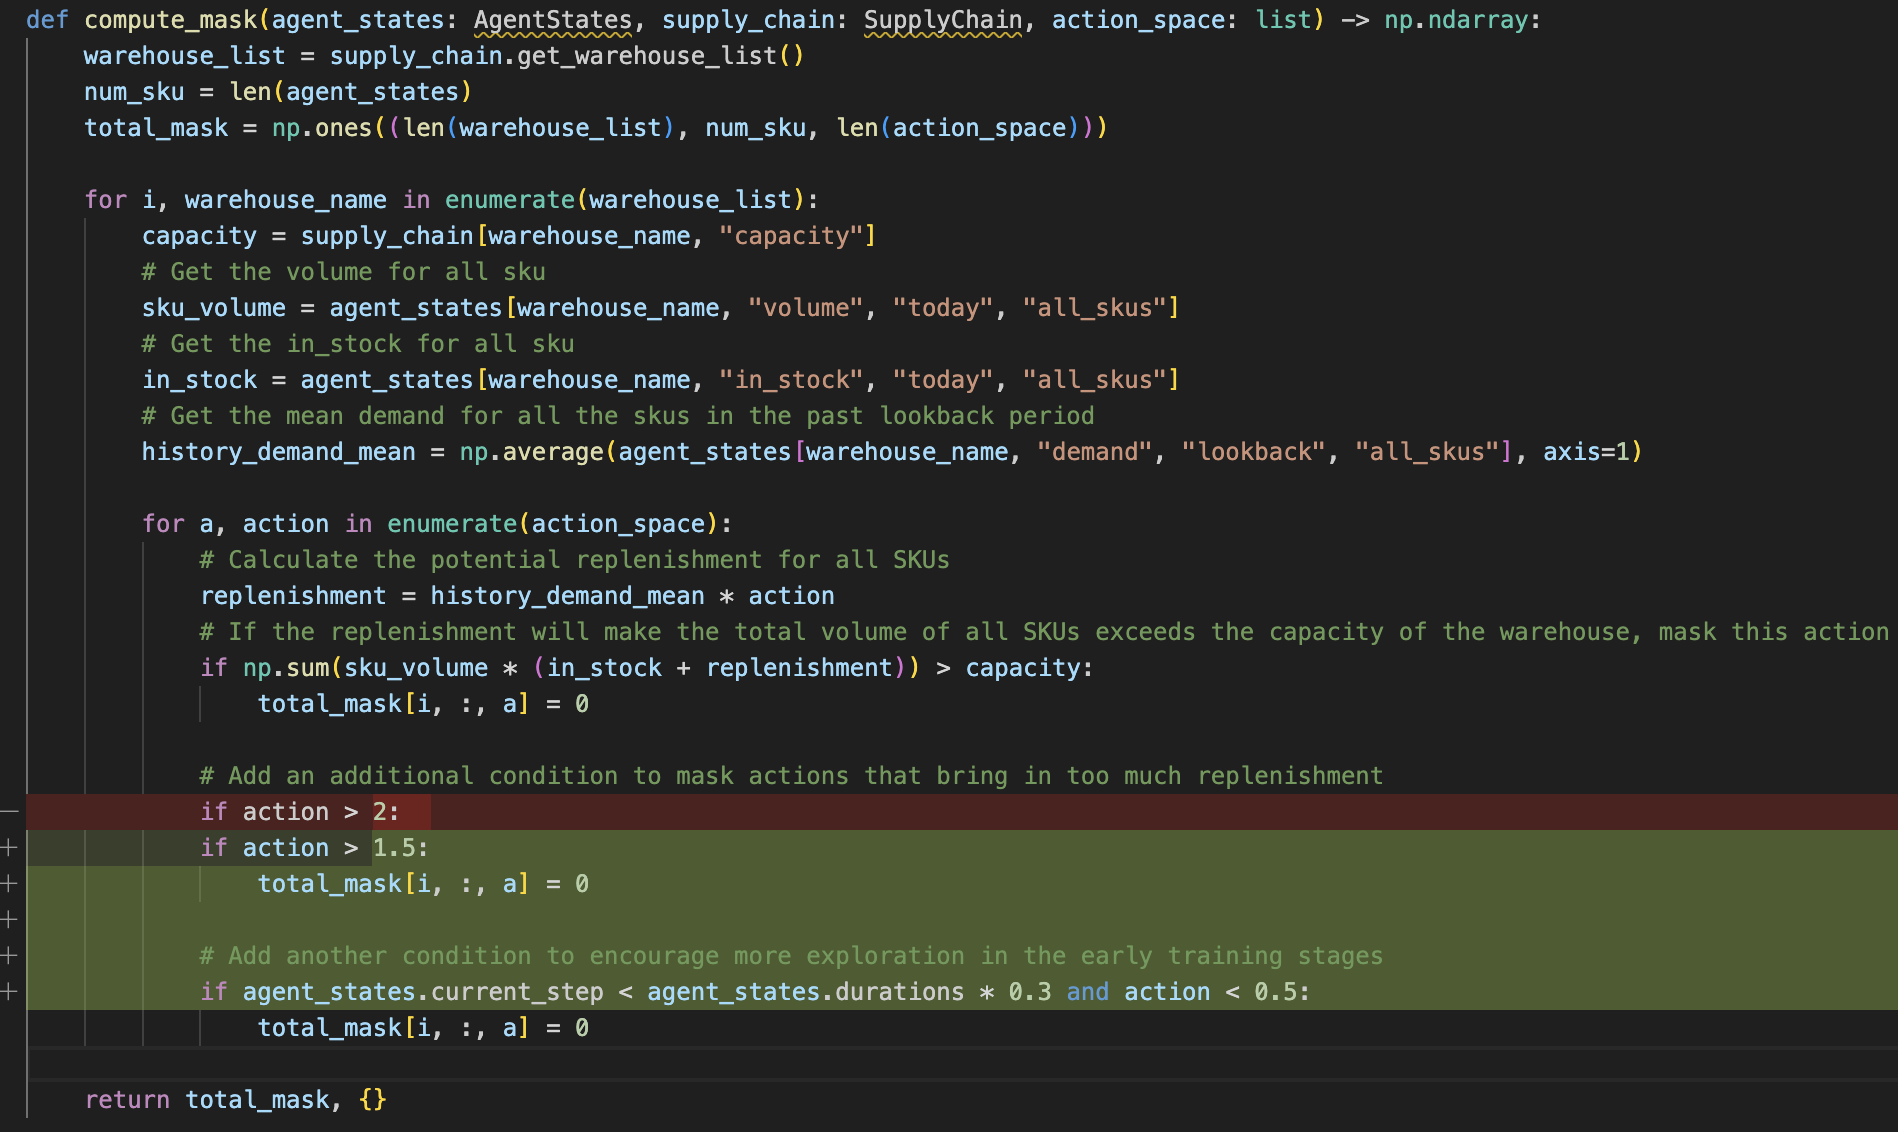Click the "lookback" string argument
This screenshot has height=1132, width=1898.
click(x=1255, y=452)
